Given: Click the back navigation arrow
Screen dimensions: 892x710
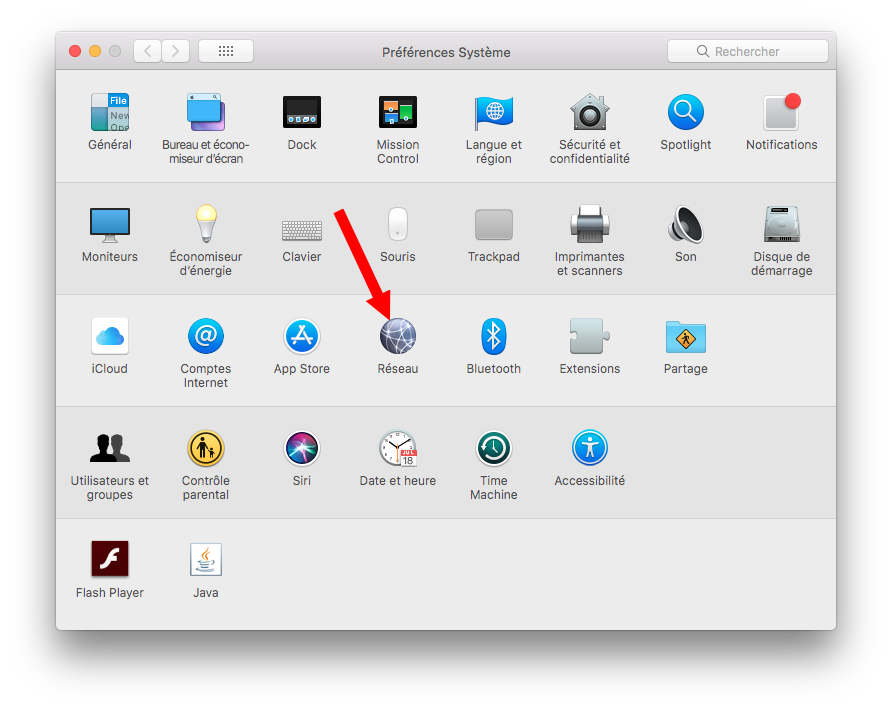Looking at the screenshot, I should (x=148, y=51).
